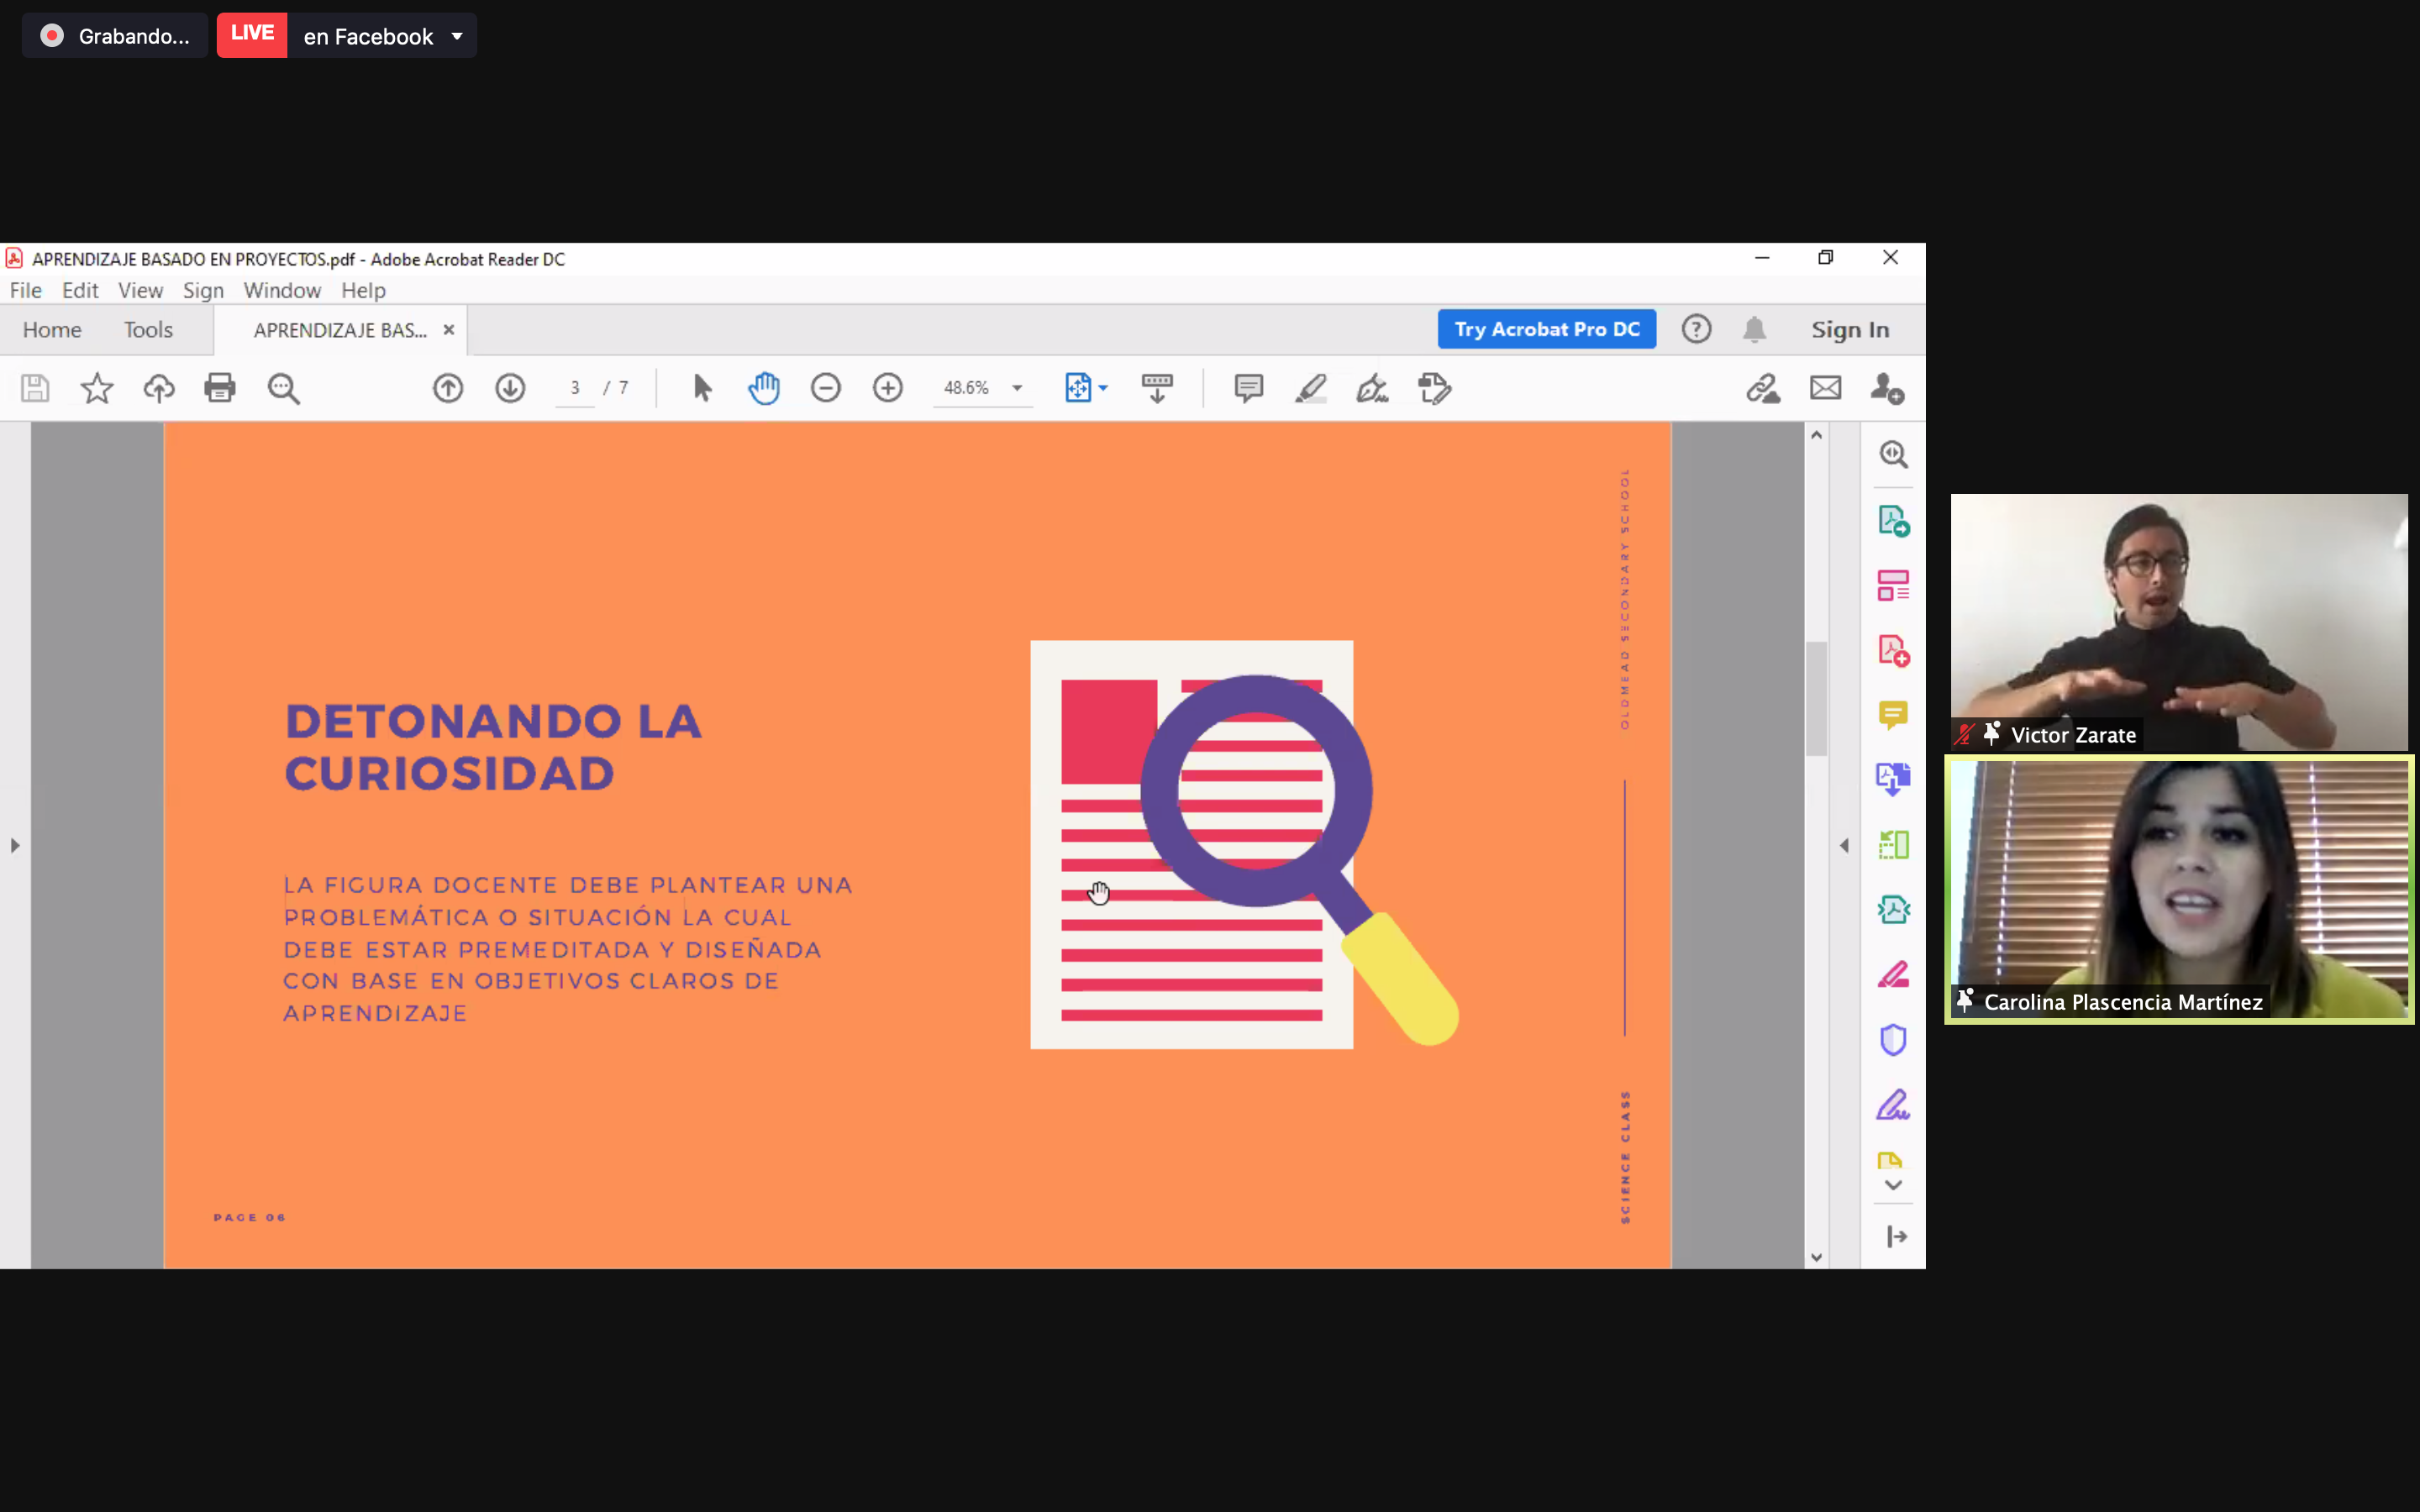Open the View menu
The height and width of the screenshot is (1512, 2420).
click(x=140, y=290)
